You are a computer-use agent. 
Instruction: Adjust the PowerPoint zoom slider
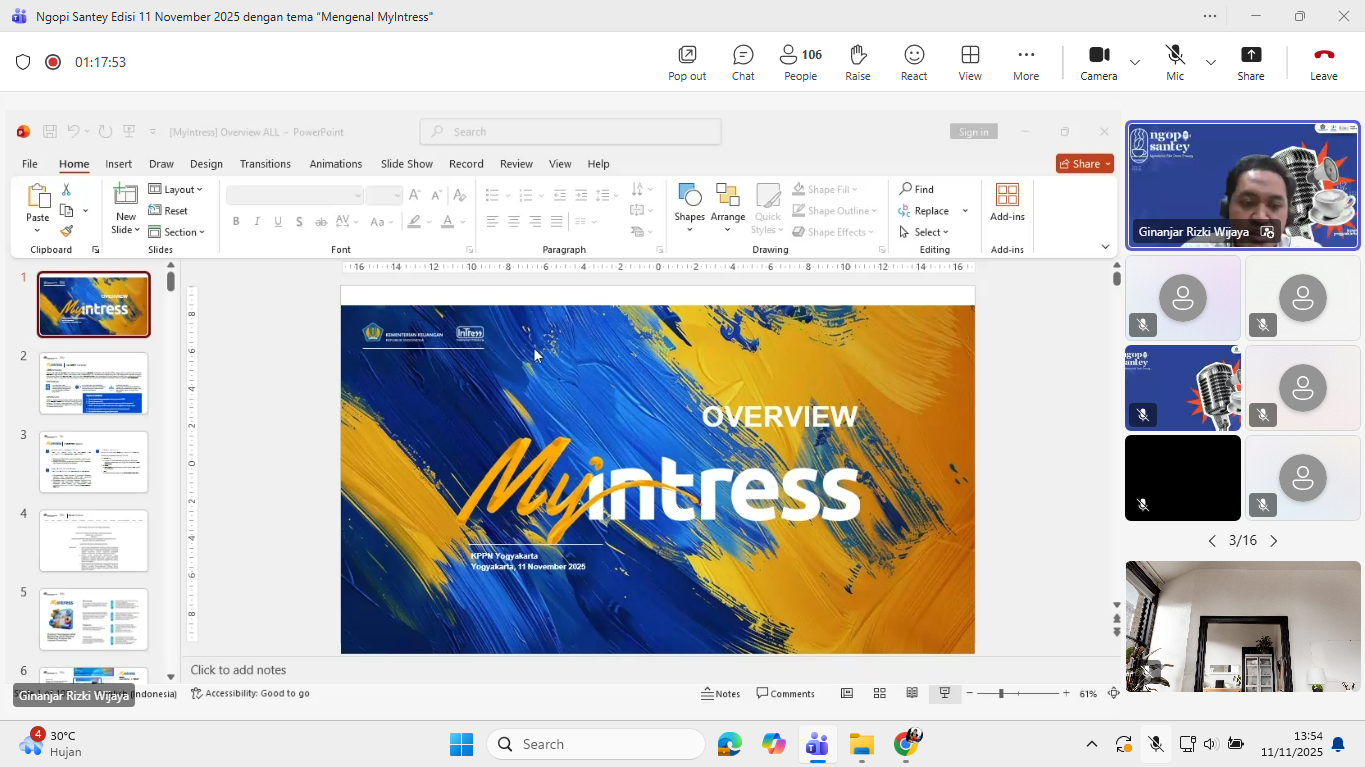[1001, 693]
